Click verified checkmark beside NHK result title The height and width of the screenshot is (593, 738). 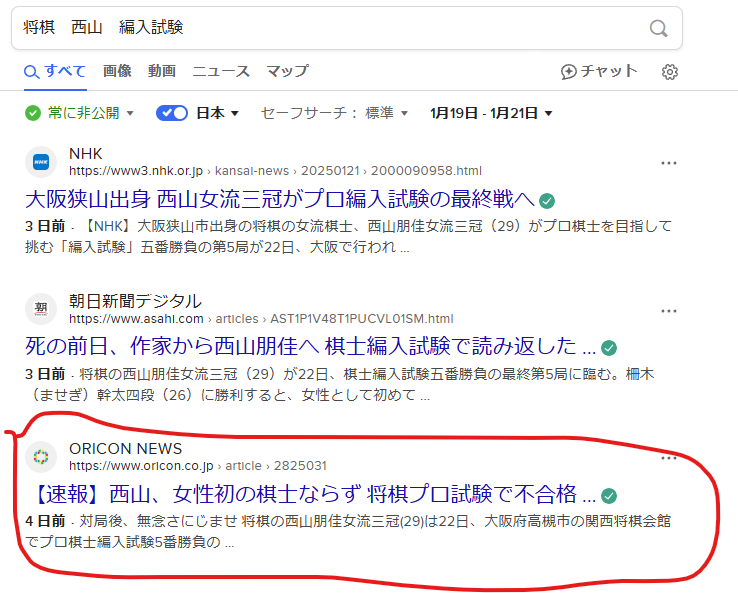[x=546, y=201]
